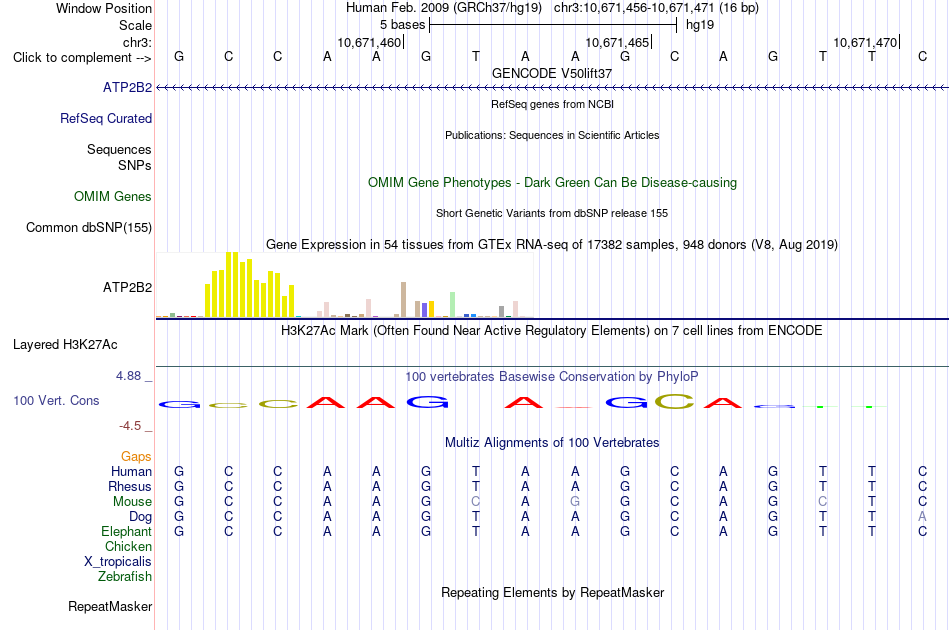Screen dimensions: 950x630
Task: Click the green OMIM Gene Phenotypes title
Action: tap(552, 182)
